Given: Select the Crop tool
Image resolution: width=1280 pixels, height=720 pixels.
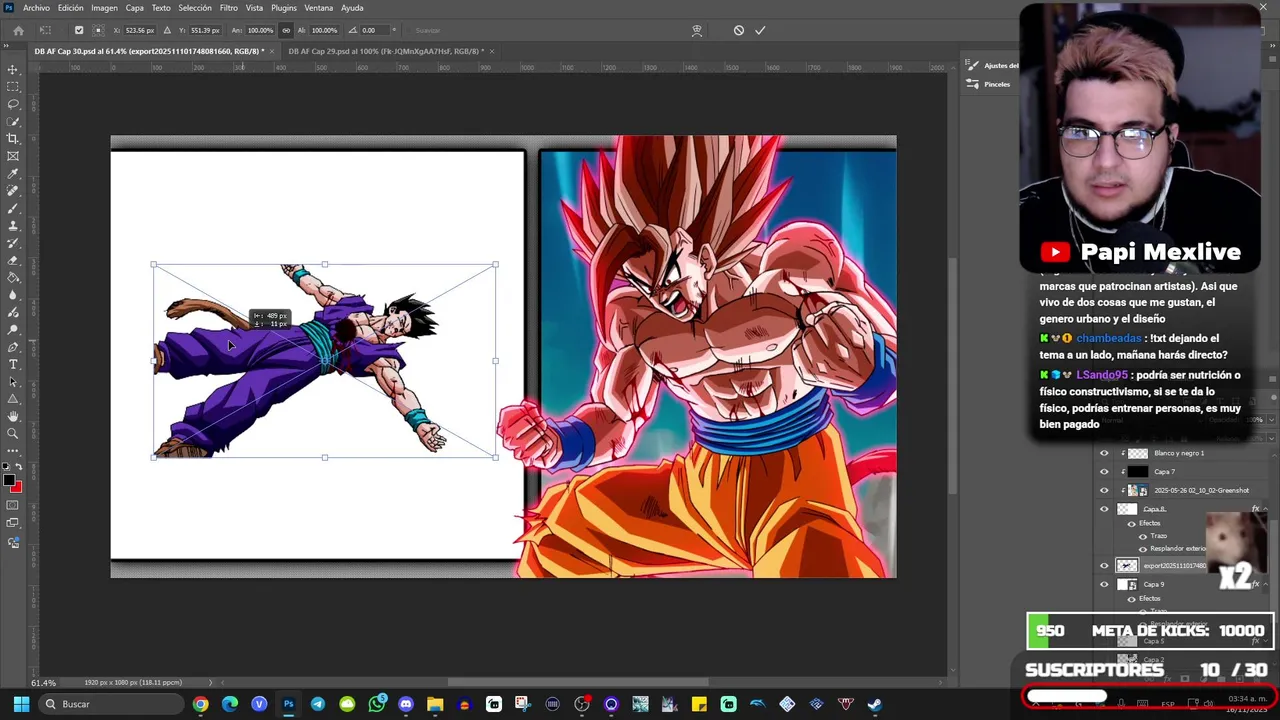Looking at the screenshot, I should pos(13,139).
